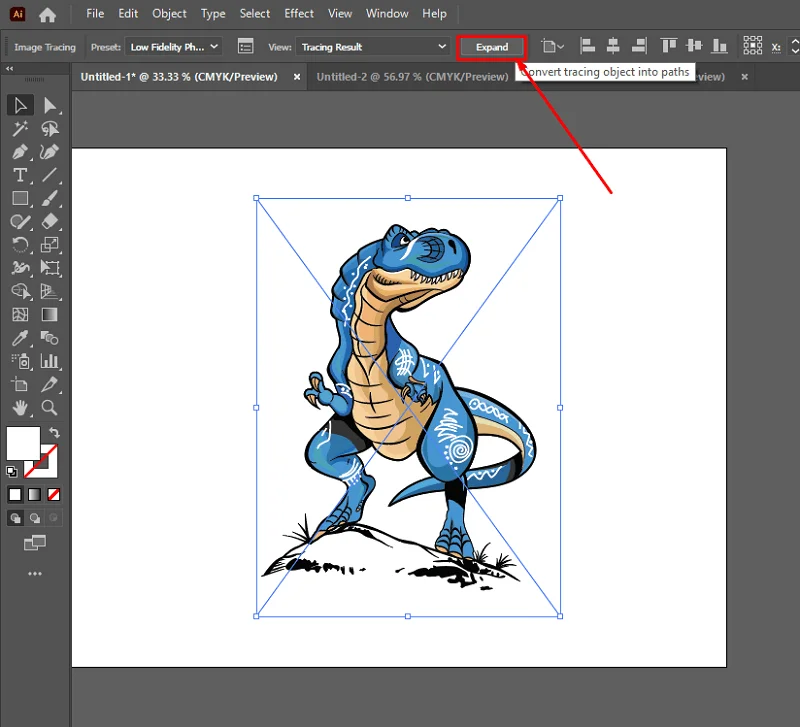Set paint mode to Gradient
This screenshot has height=727, width=800.
pos(34,494)
